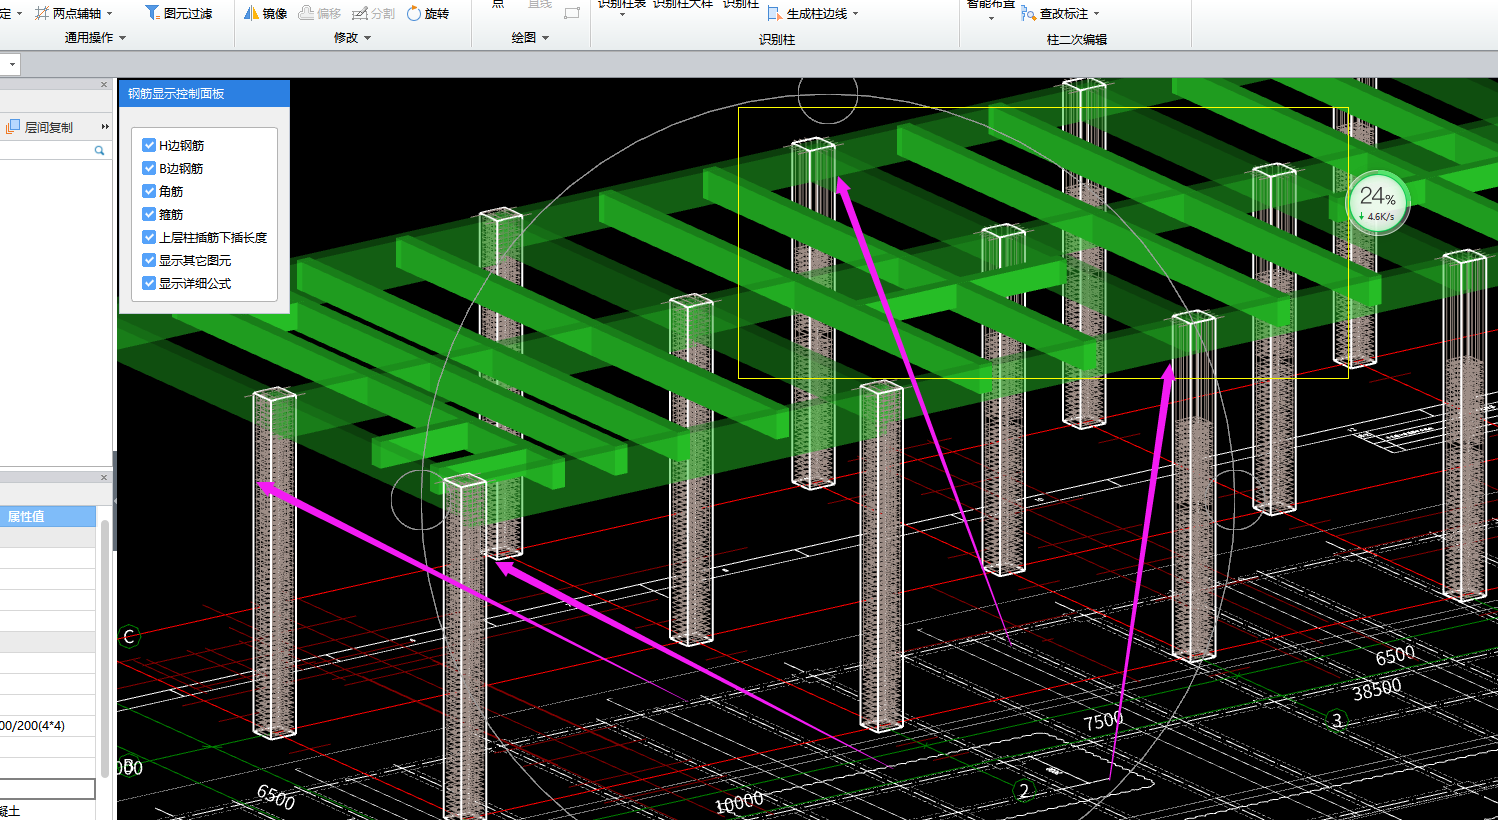Open the 图元过滤 element filter
The image size is (1498, 820).
click(x=179, y=13)
